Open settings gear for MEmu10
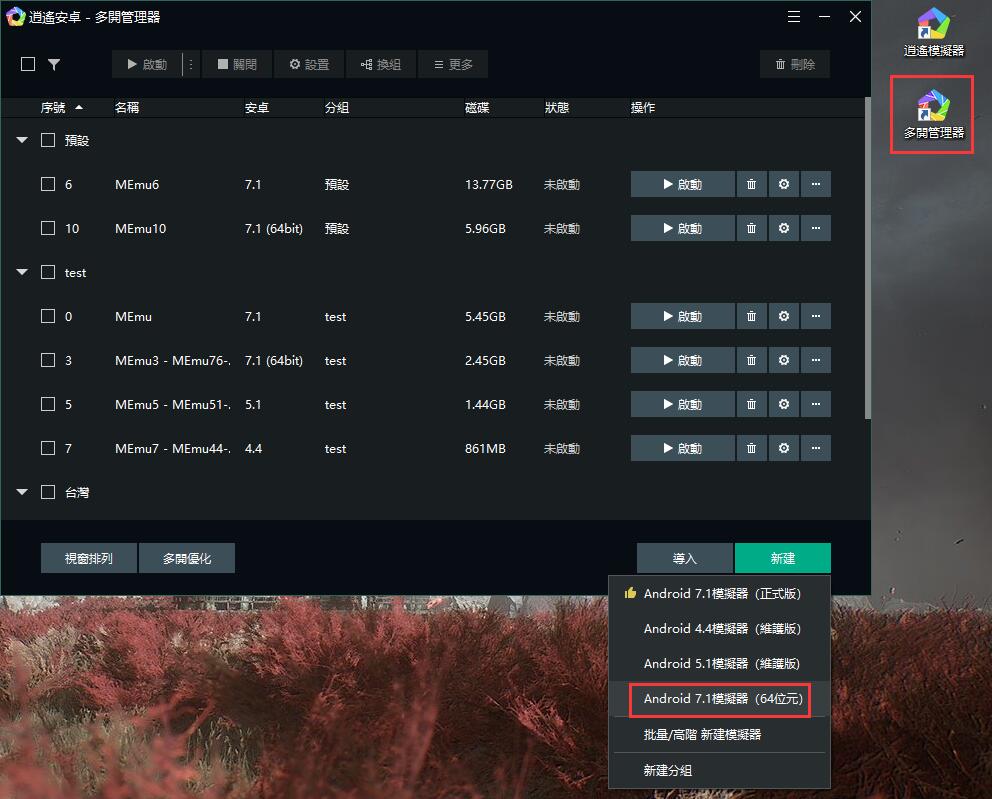Image resolution: width=992 pixels, height=799 pixels. pos(783,228)
